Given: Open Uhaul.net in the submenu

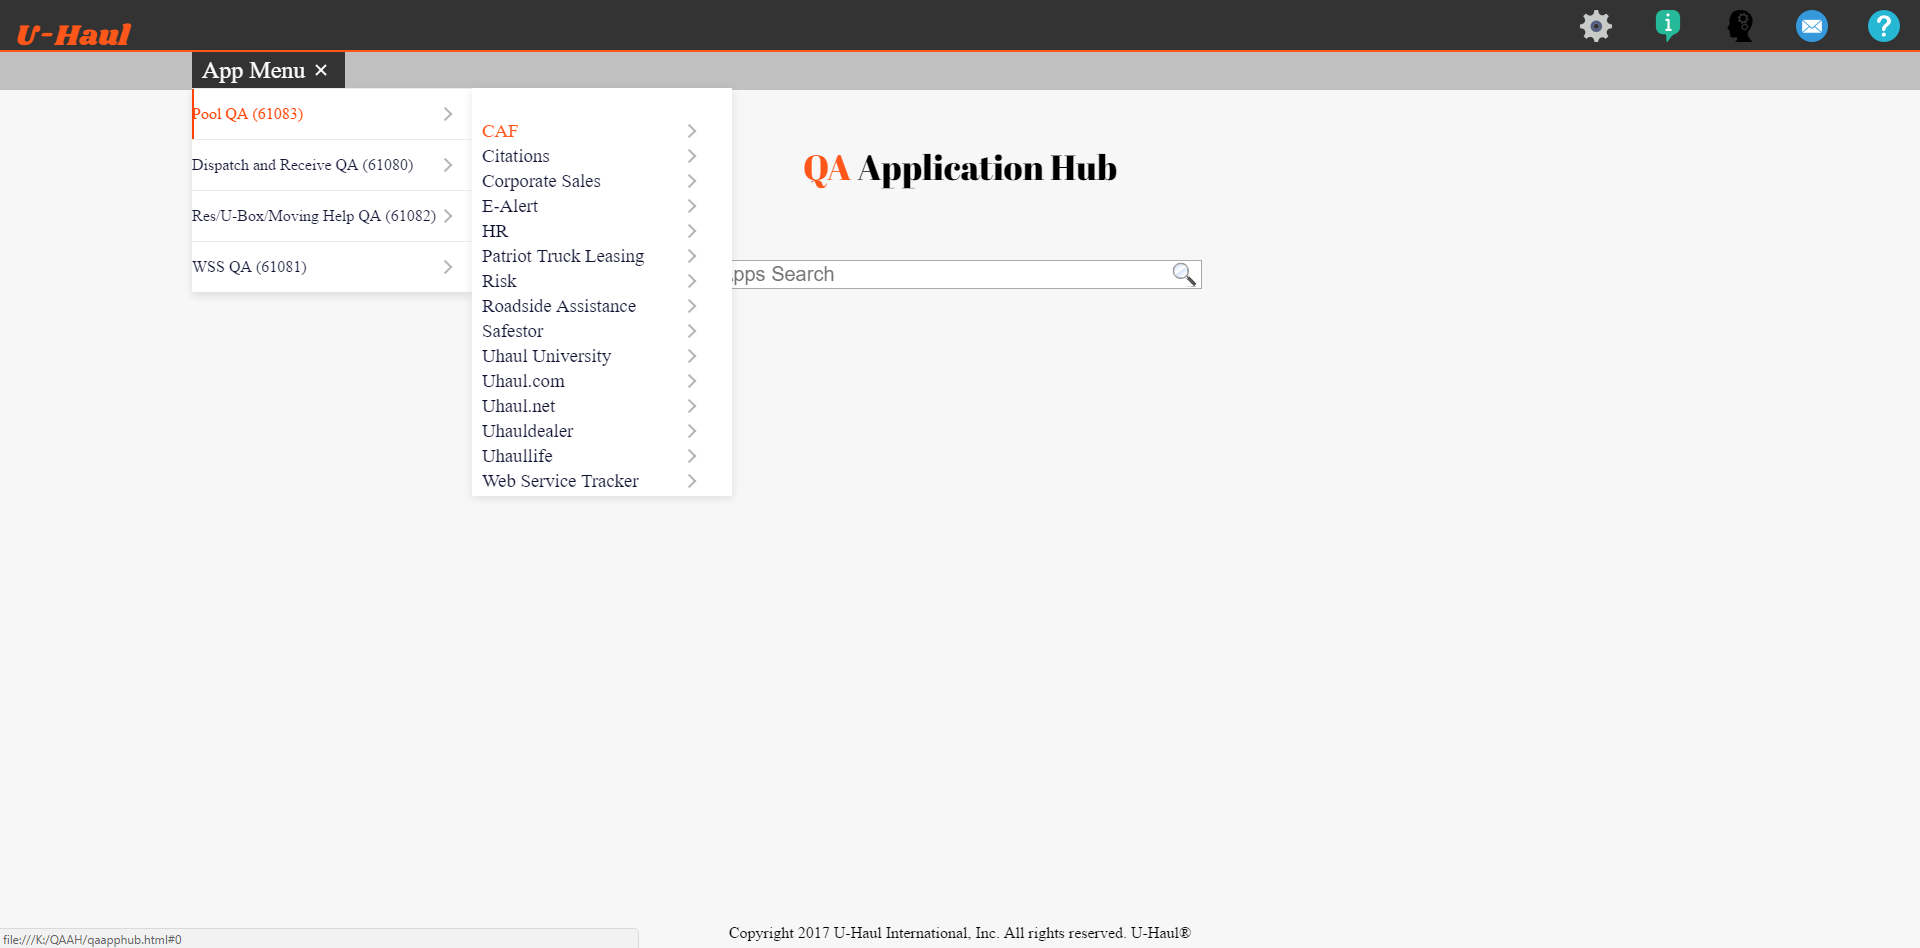Looking at the screenshot, I should [518, 406].
